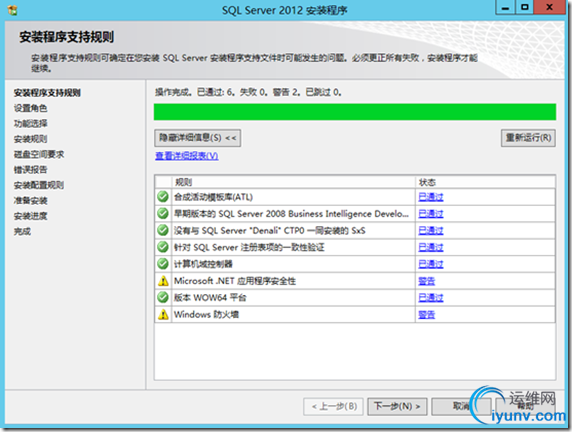Select 错误报告 step in sidebar
This screenshot has height=432, width=572.
click(30, 170)
